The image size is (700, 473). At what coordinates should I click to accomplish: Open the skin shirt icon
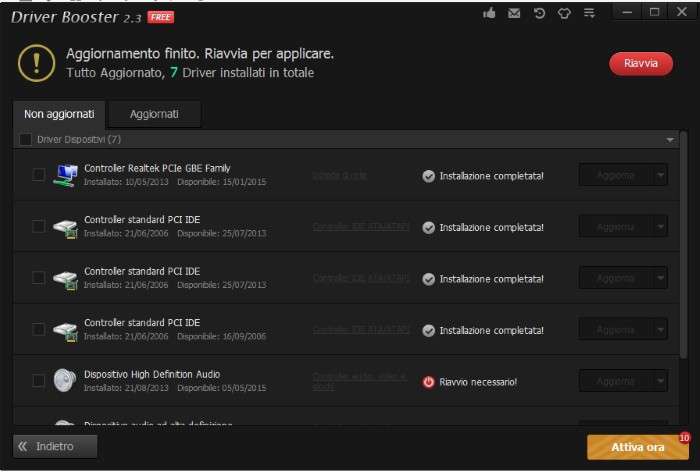564,13
